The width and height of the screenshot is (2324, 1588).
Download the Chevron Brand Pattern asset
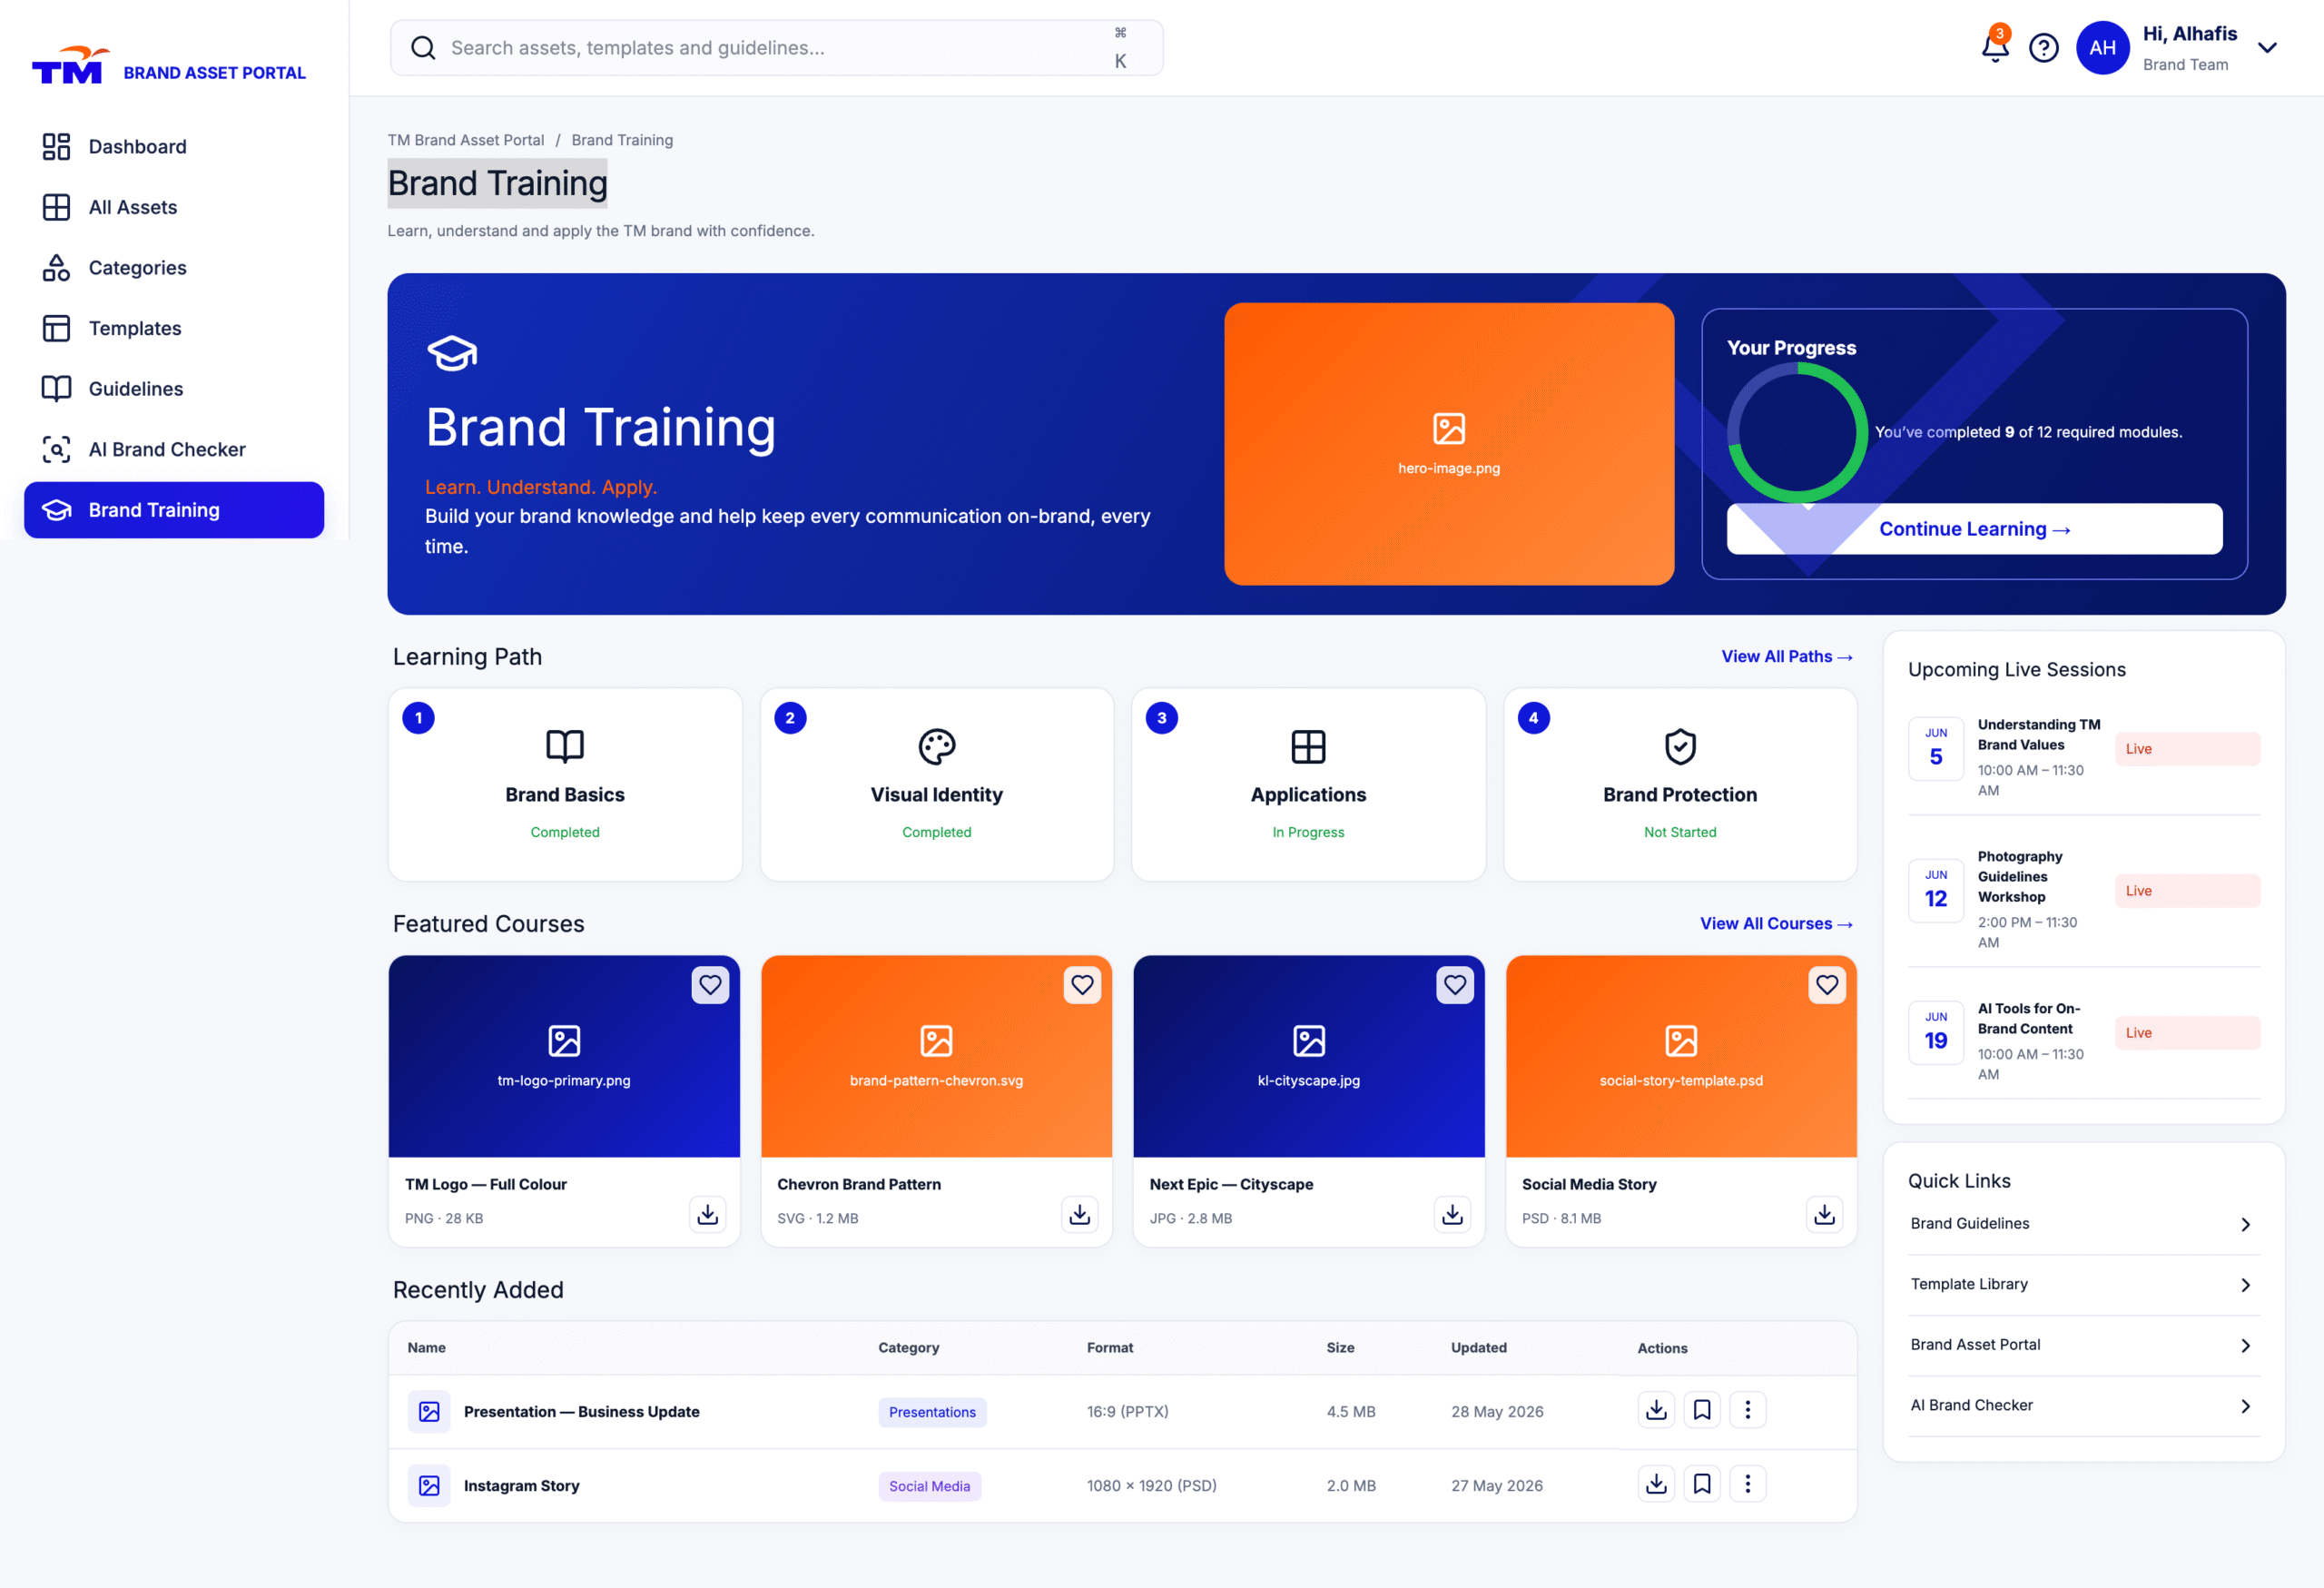pyautogui.click(x=1079, y=1214)
